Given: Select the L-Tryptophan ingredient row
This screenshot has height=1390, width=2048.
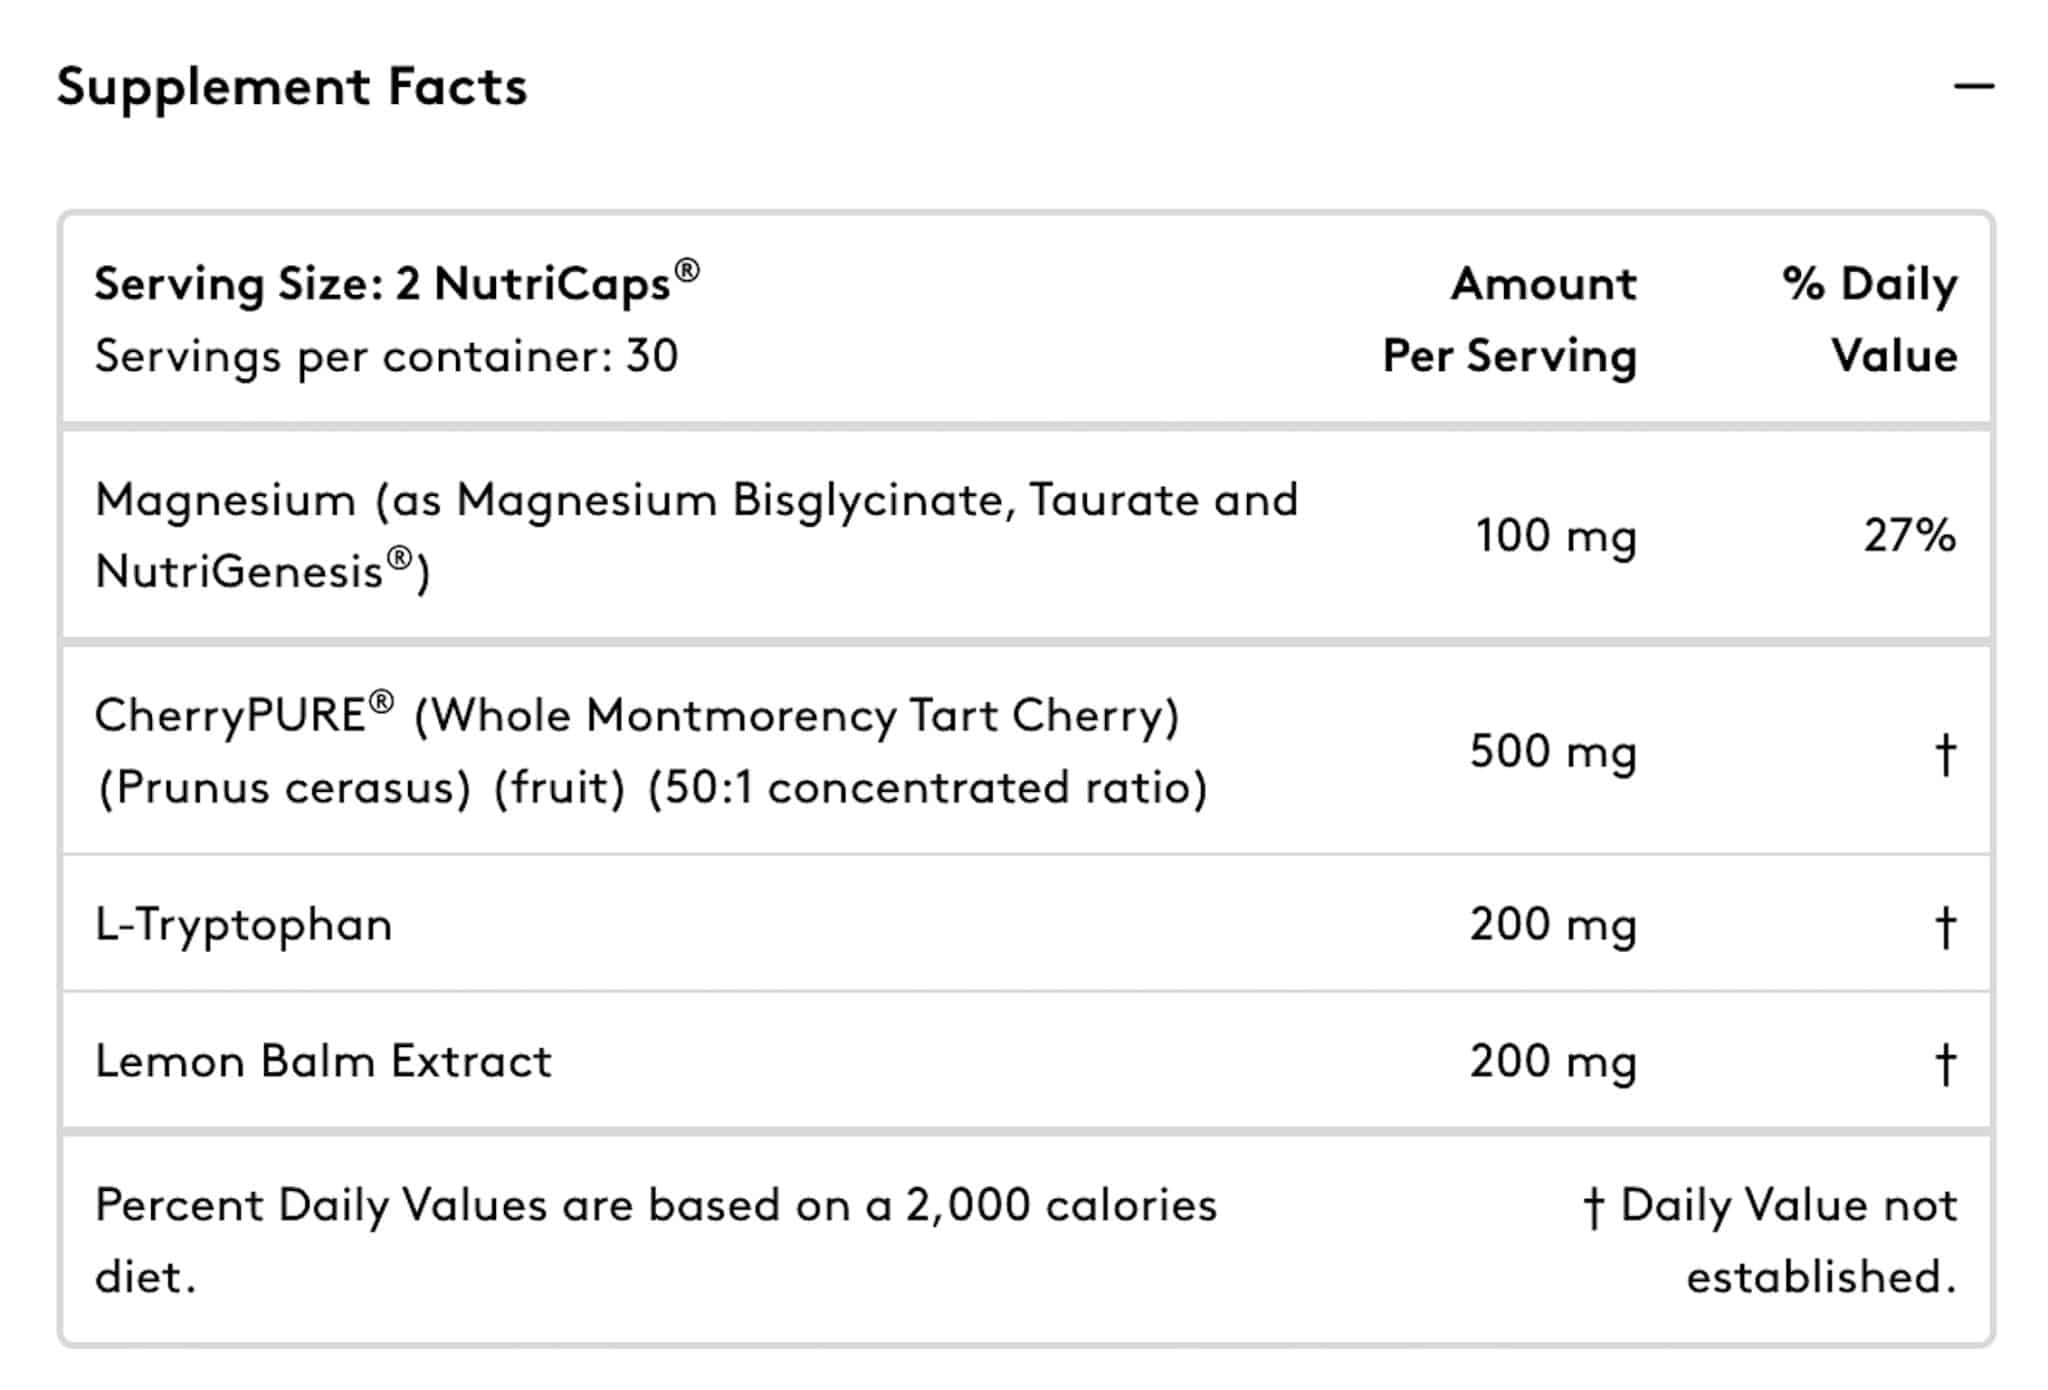Looking at the screenshot, I should pos(1026,923).
